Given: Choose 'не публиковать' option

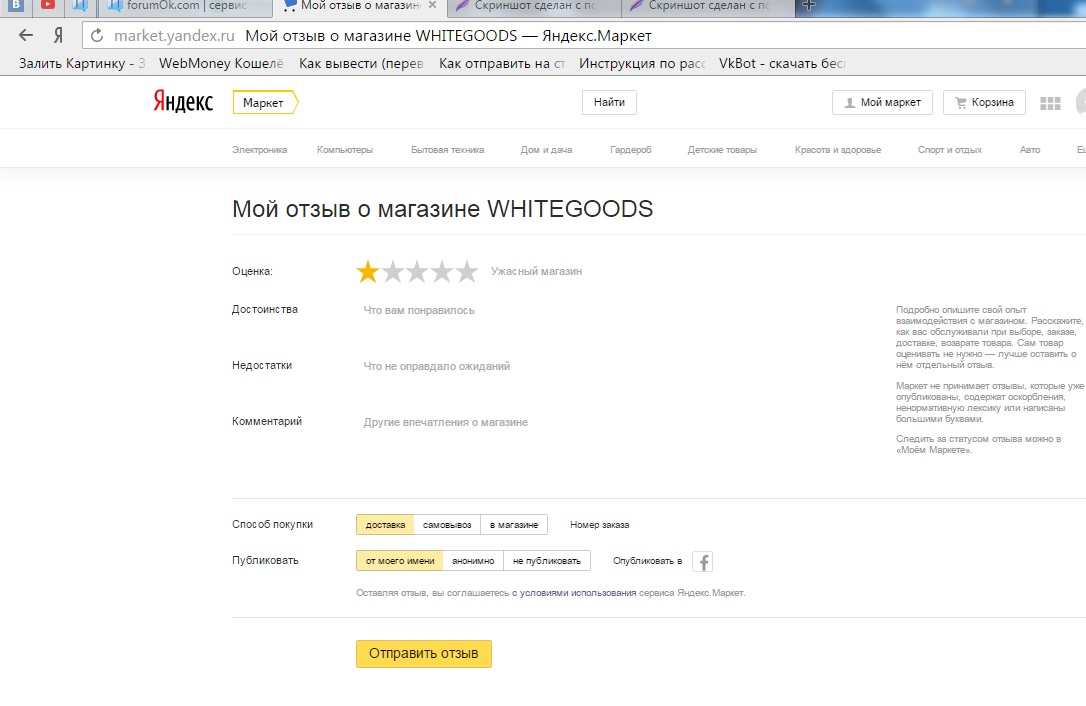Looking at the screenshot, I should [547, 561].
